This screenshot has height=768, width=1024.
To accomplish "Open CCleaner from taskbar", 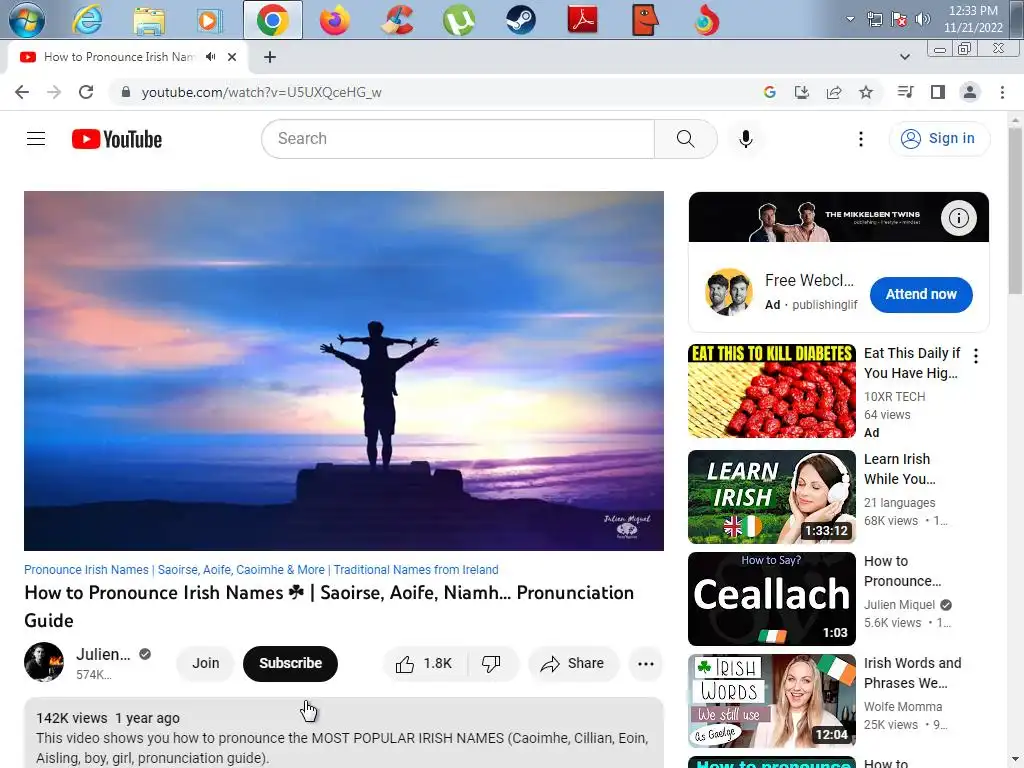I will tap(396, 20).
